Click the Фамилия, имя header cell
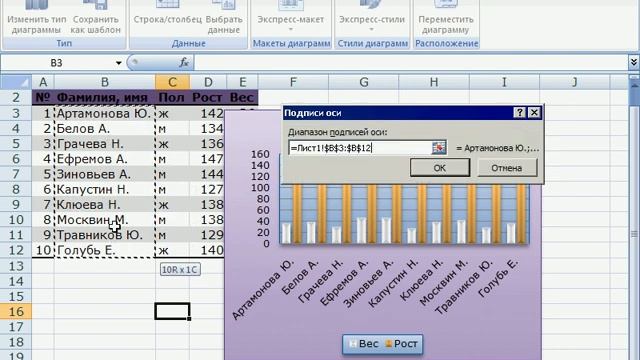The height and width of the screenshot is (360, 640). coord(104,98)
